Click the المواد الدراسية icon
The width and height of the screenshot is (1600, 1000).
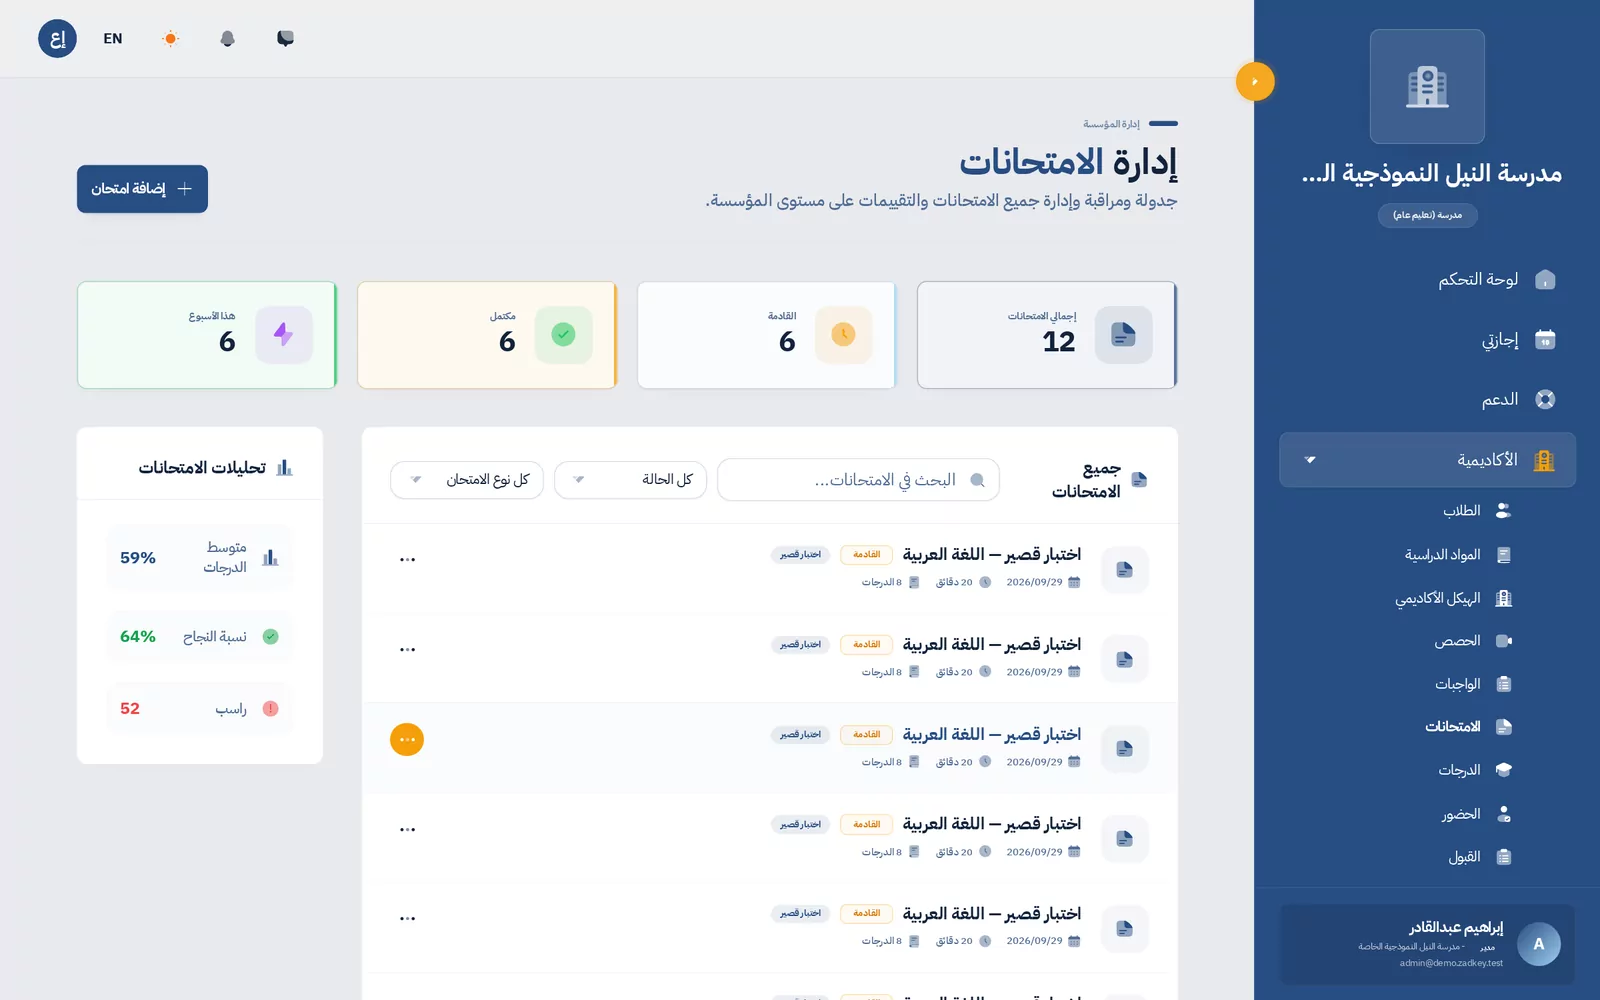1503,555
